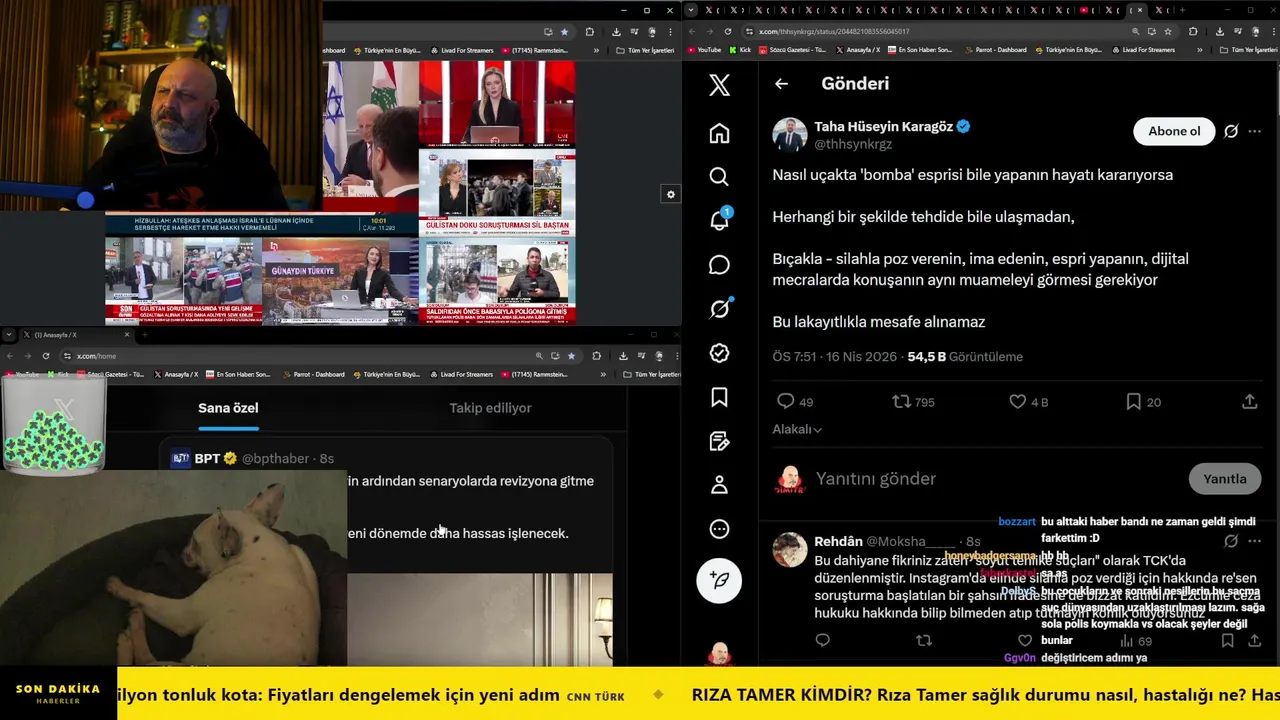
Task: Click bookmark star in lower-left window address bar
Action: pos(571,355)
